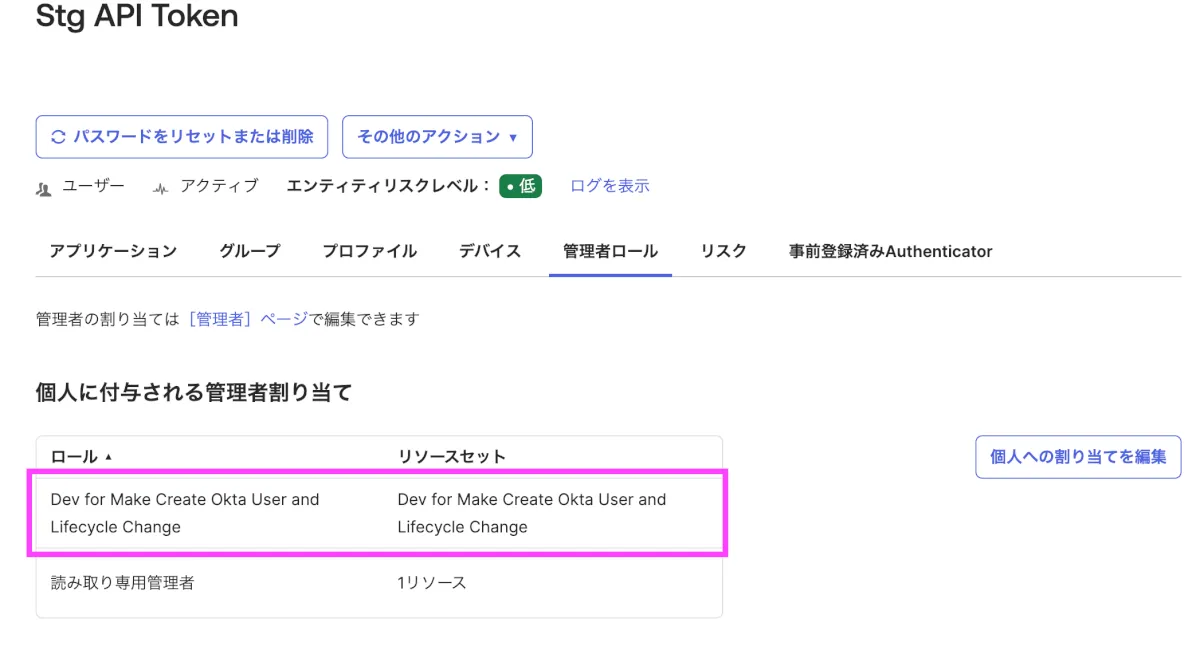Screen dimensions: 1200x654
Task: Select the Dev for Make role name cell
Action: click(x=185, y=513)
